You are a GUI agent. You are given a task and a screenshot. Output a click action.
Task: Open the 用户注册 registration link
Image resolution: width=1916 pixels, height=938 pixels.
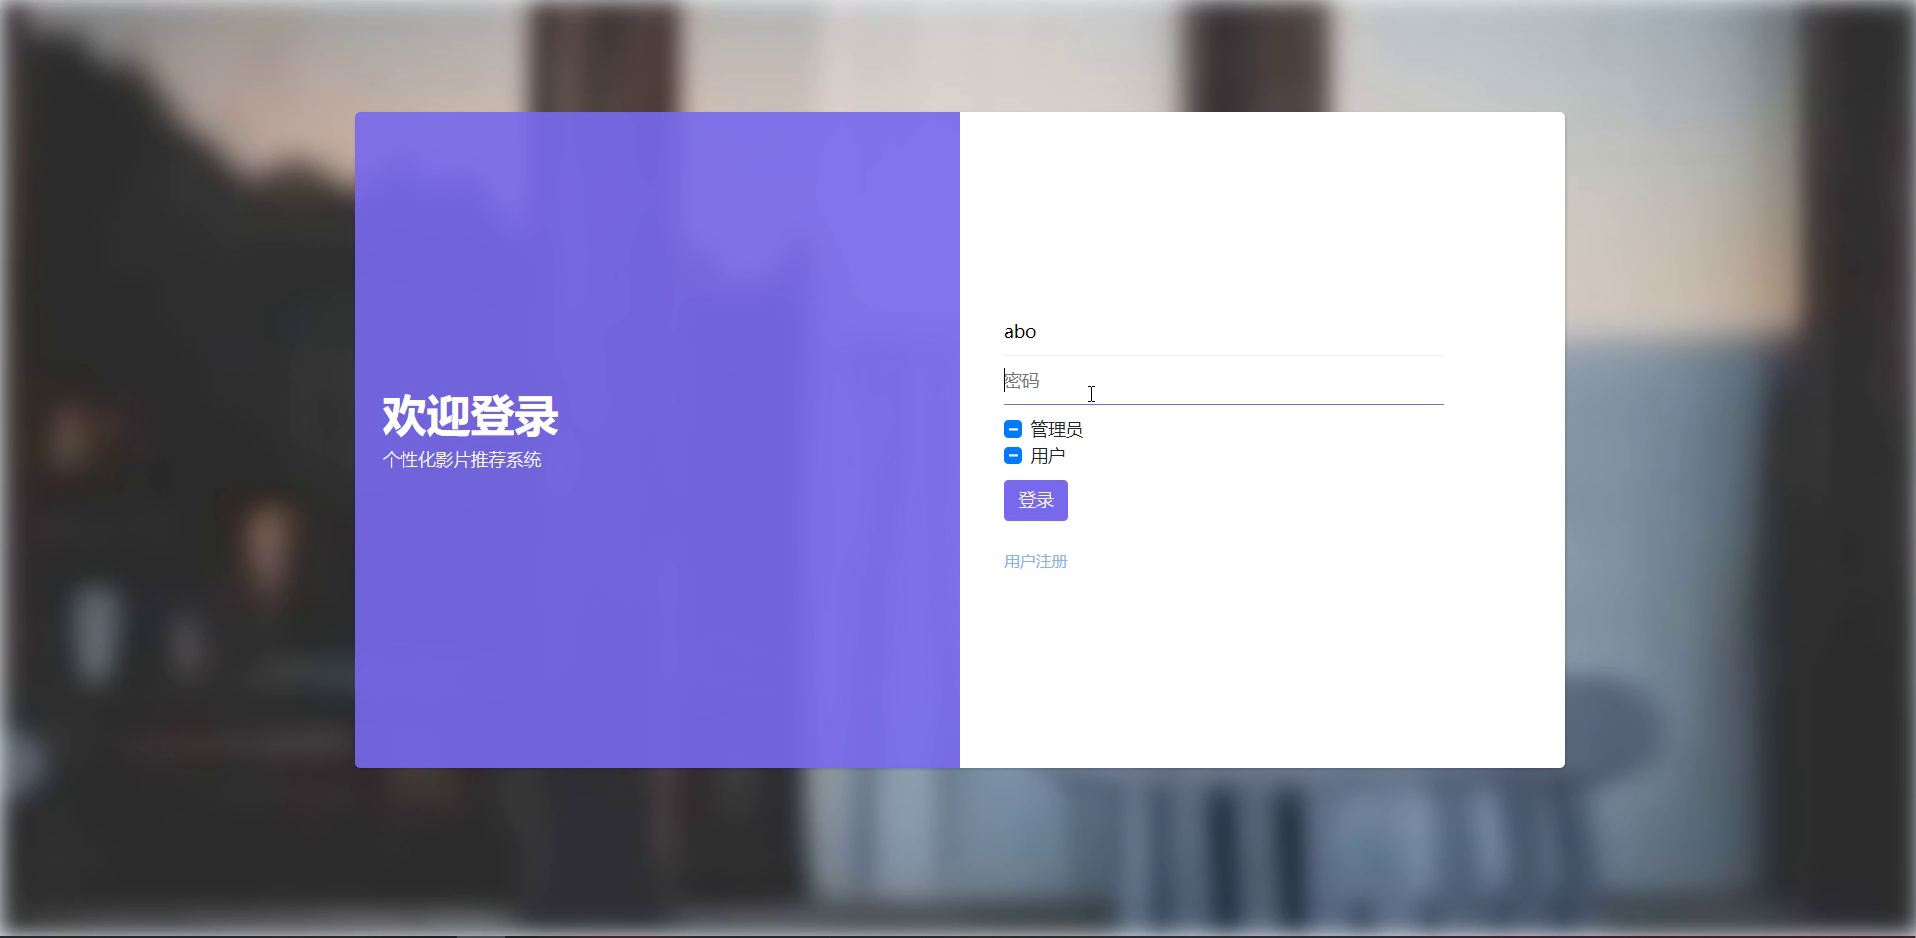pyautogui.click(x=1036, y=561)
